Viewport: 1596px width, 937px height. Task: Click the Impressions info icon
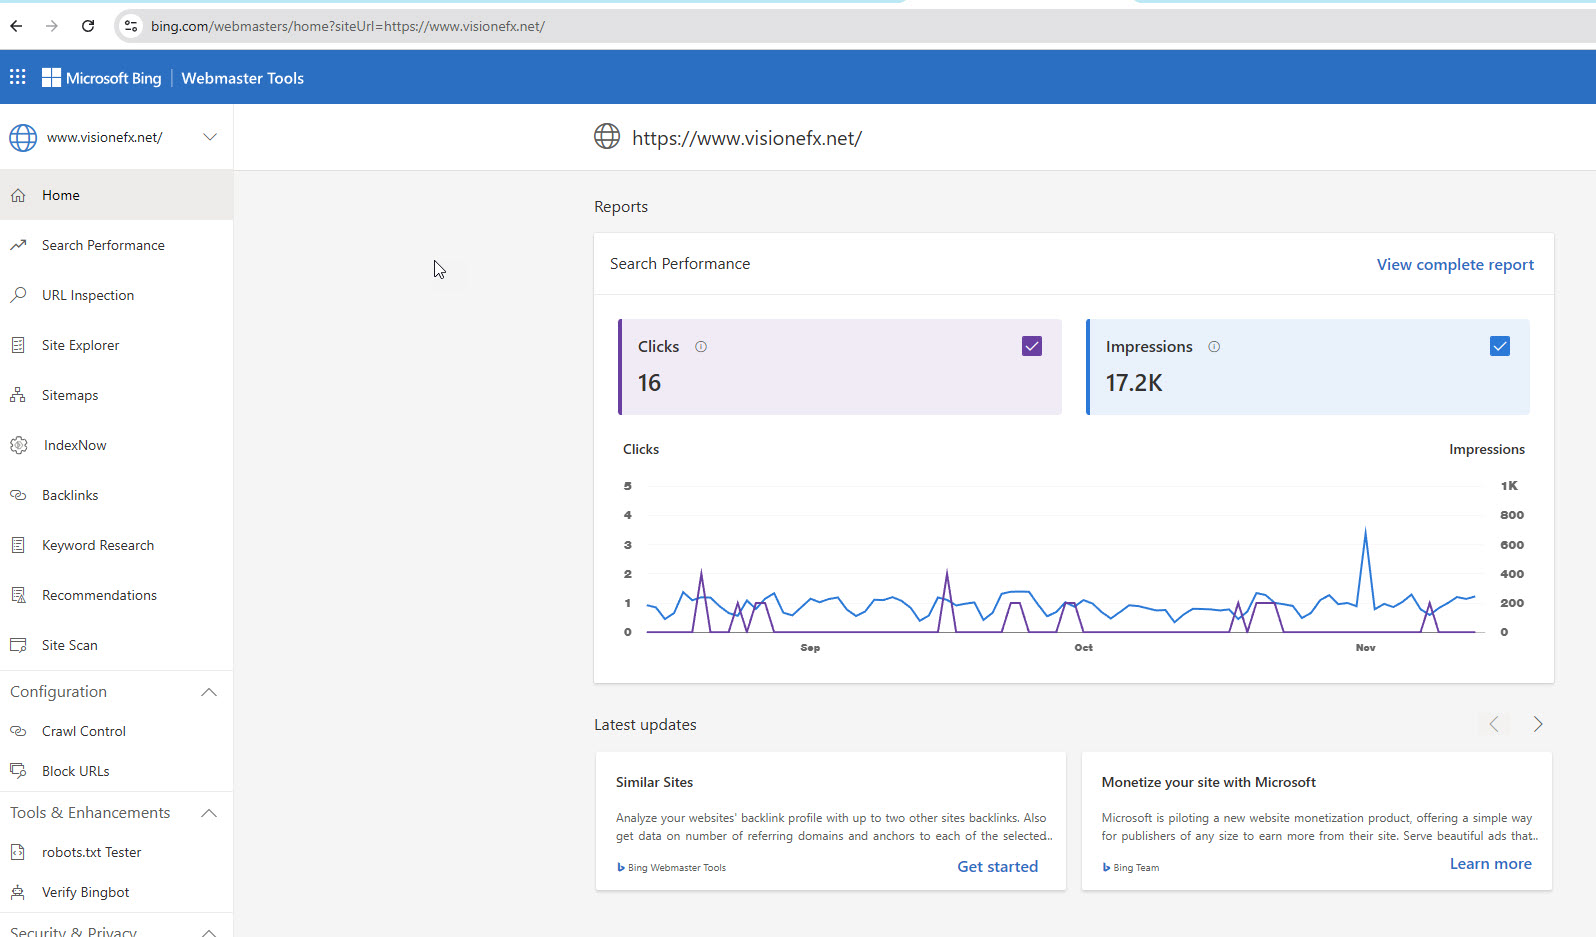coord(1214,347)
